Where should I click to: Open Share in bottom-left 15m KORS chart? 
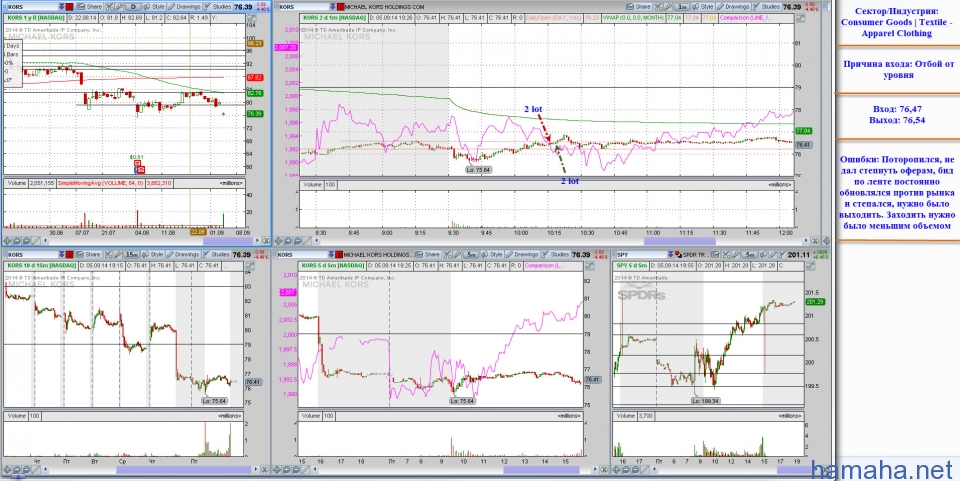coord(88,255)
